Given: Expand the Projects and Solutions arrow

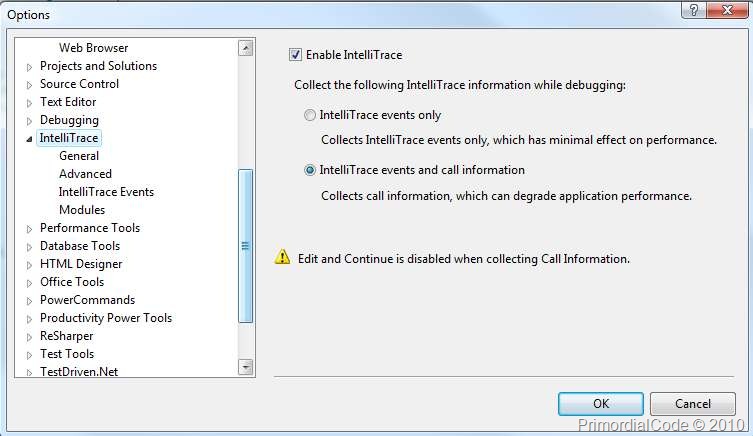Looking at the screenshot, I should (29, 67).
